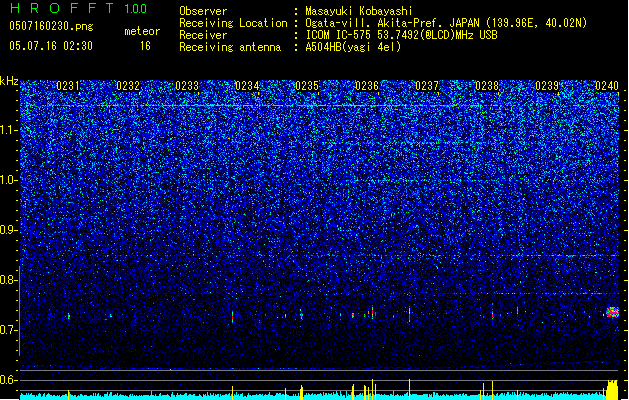The width and height of the screenshot is (629, 400).
Task: Select the ICOM IC-575 receiver description
Action: point(401,35)
